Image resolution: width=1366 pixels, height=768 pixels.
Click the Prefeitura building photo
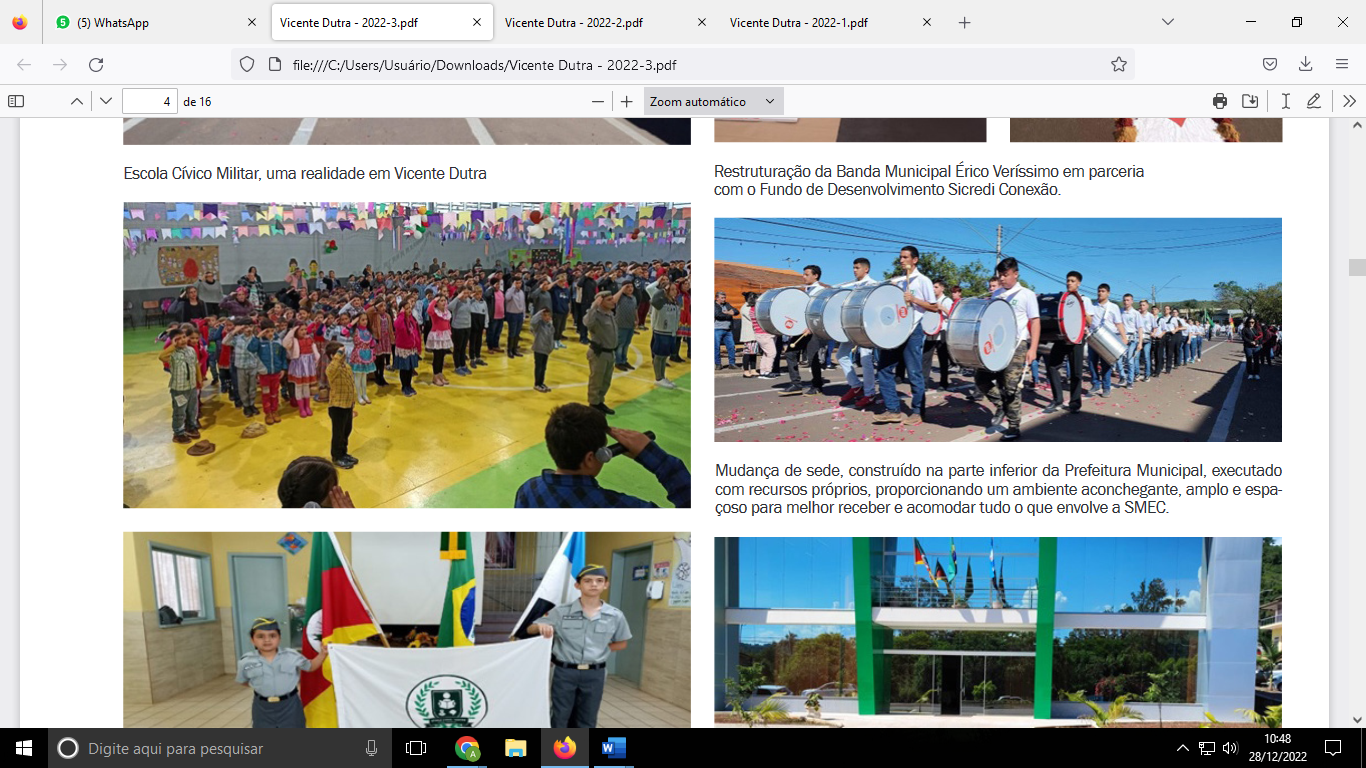click(x=998, y=632)
